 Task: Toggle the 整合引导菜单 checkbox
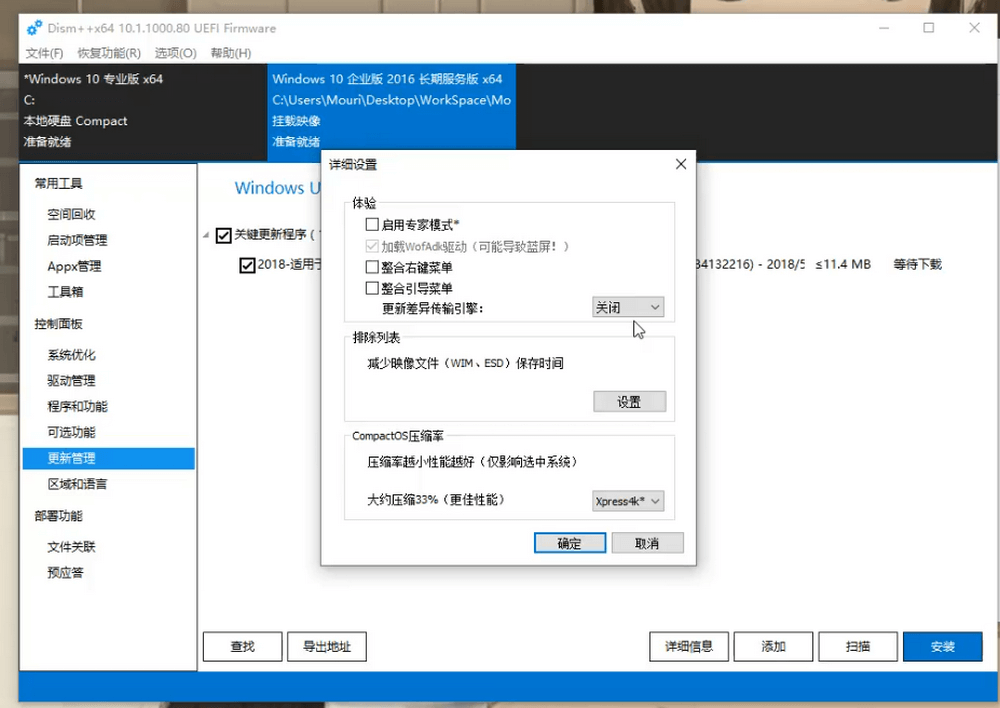click(x=372, y=288)
